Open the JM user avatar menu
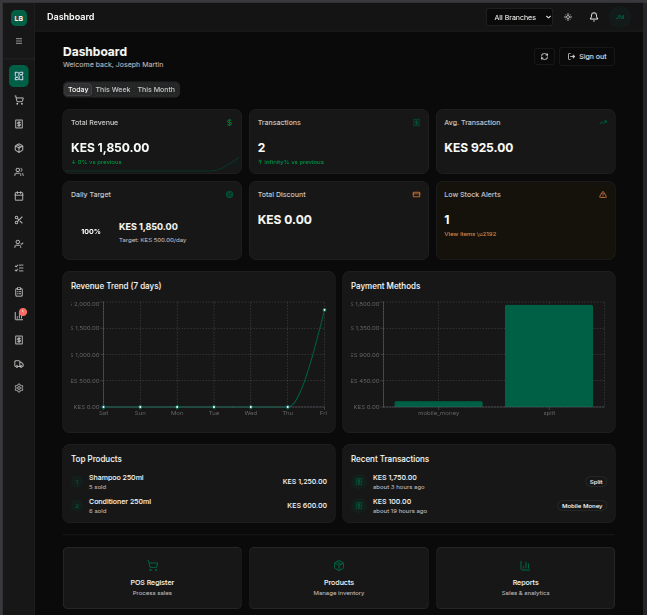This screenshot has width=647, height=615. pos(619,17)
